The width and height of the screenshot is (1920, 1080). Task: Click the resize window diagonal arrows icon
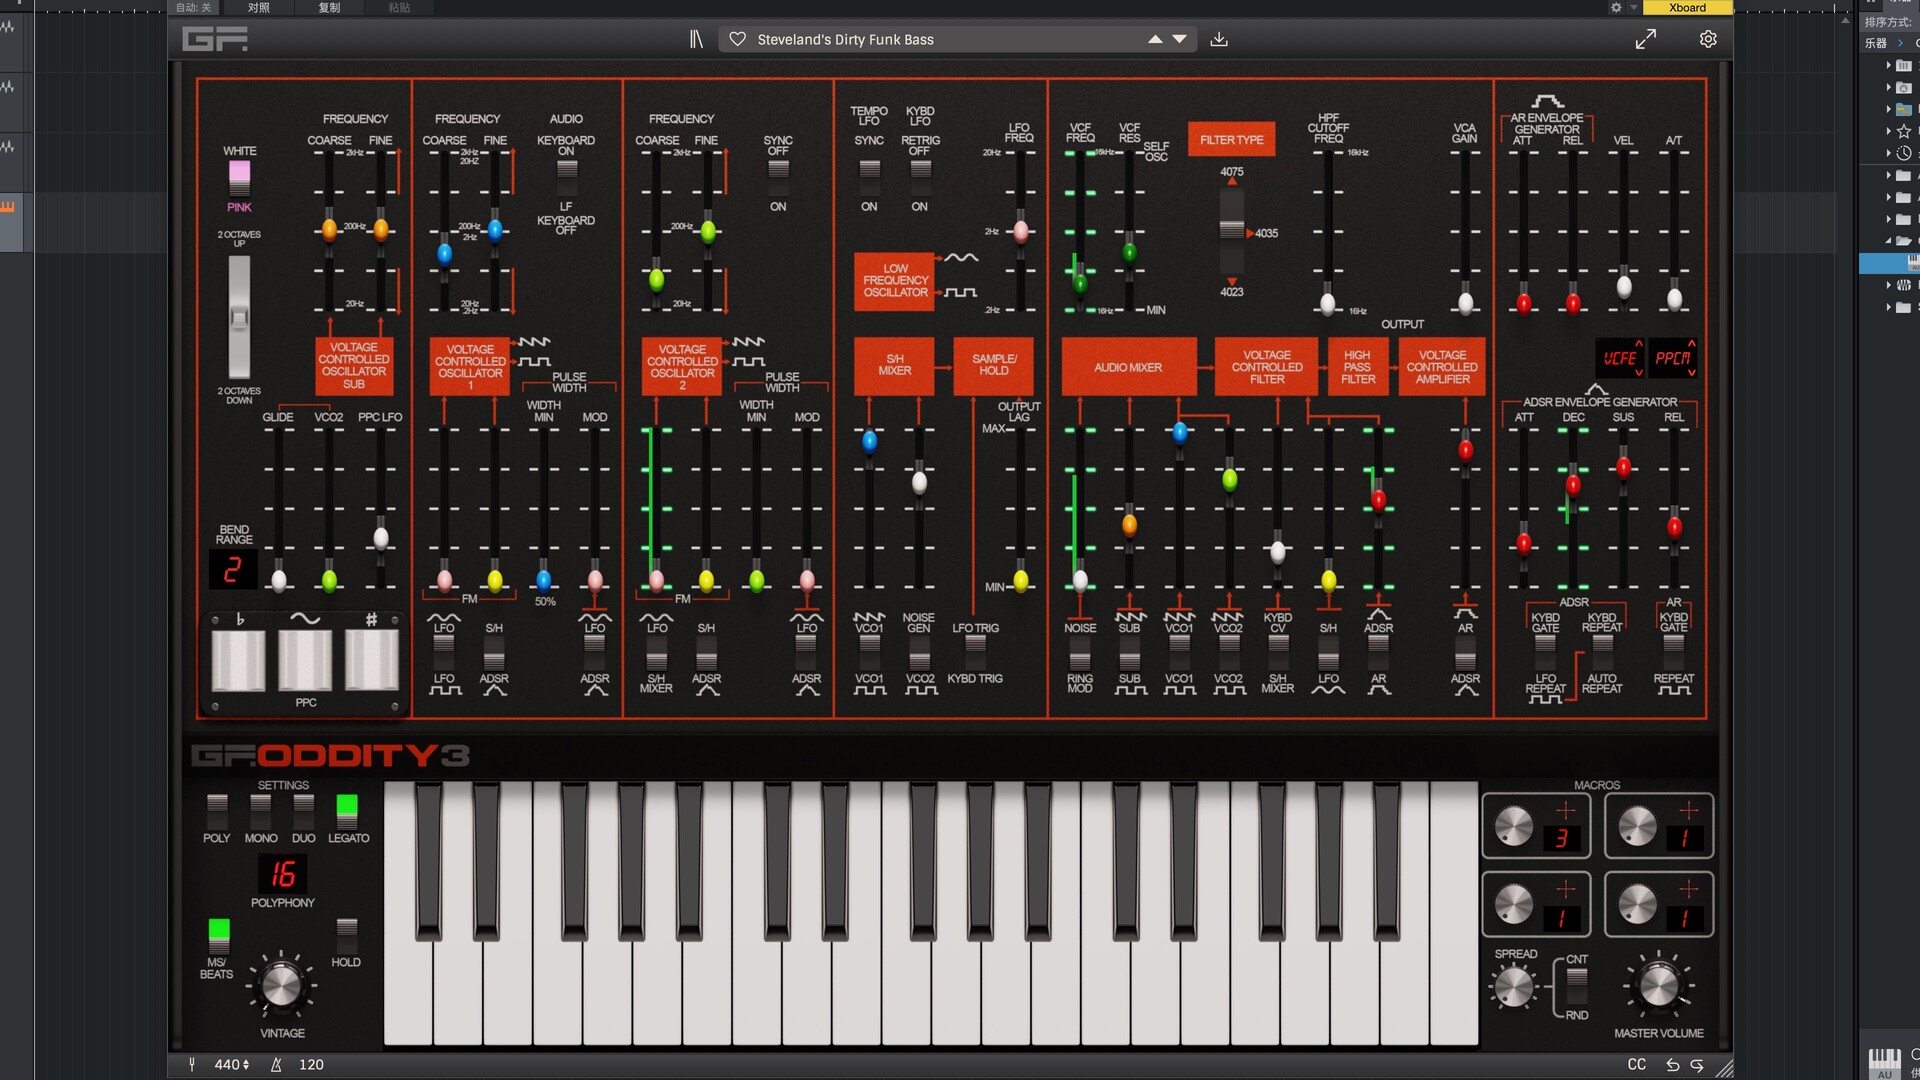[x=1646, y=39]
